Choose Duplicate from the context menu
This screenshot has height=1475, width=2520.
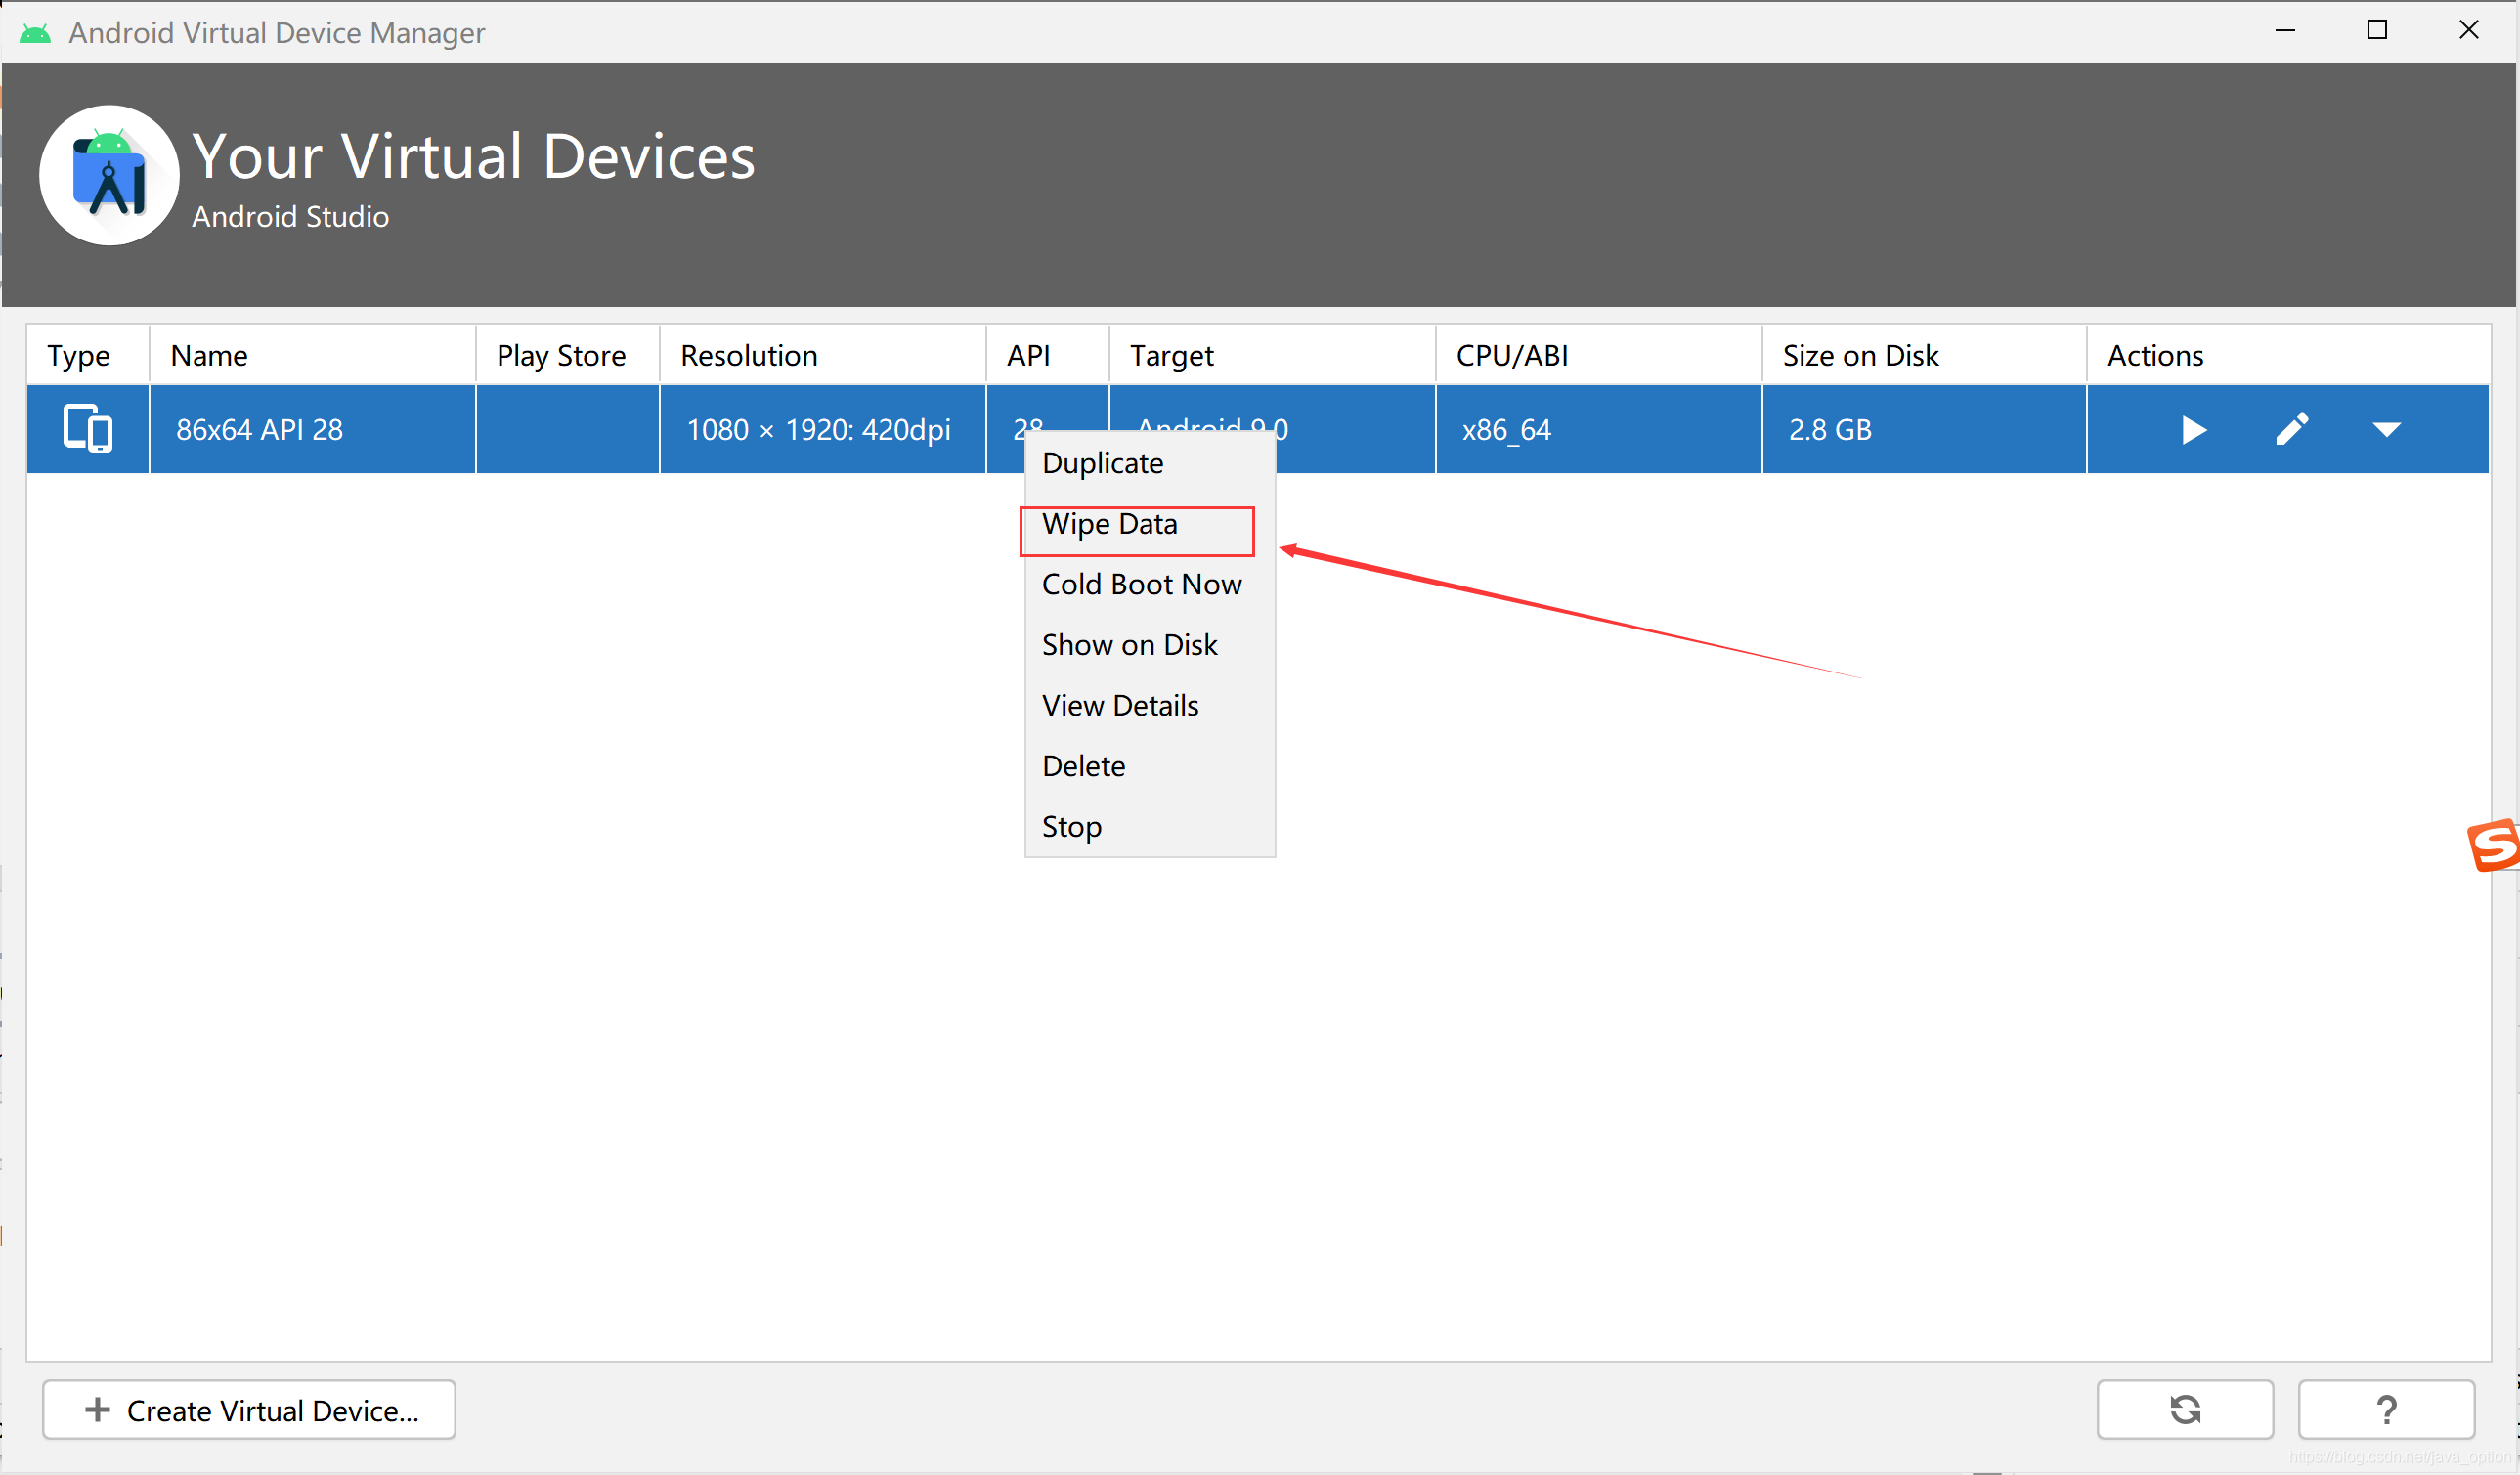coord(1102,463)
